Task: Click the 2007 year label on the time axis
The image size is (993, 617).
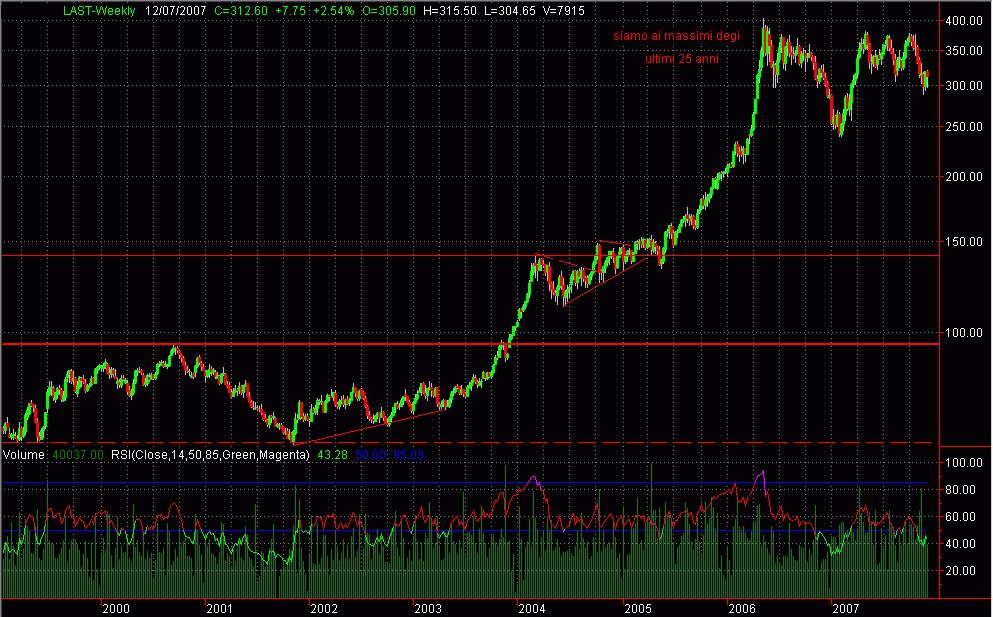Action: [845, 607]
